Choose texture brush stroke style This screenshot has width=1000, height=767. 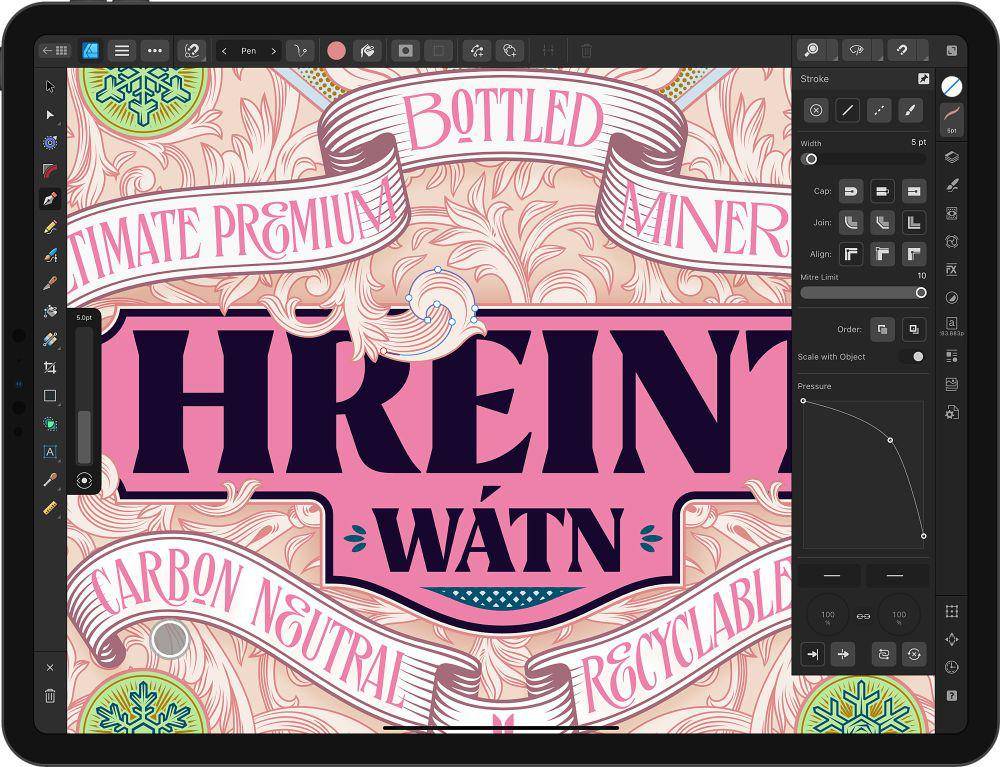pyautogui.click(x=911, y=110)
